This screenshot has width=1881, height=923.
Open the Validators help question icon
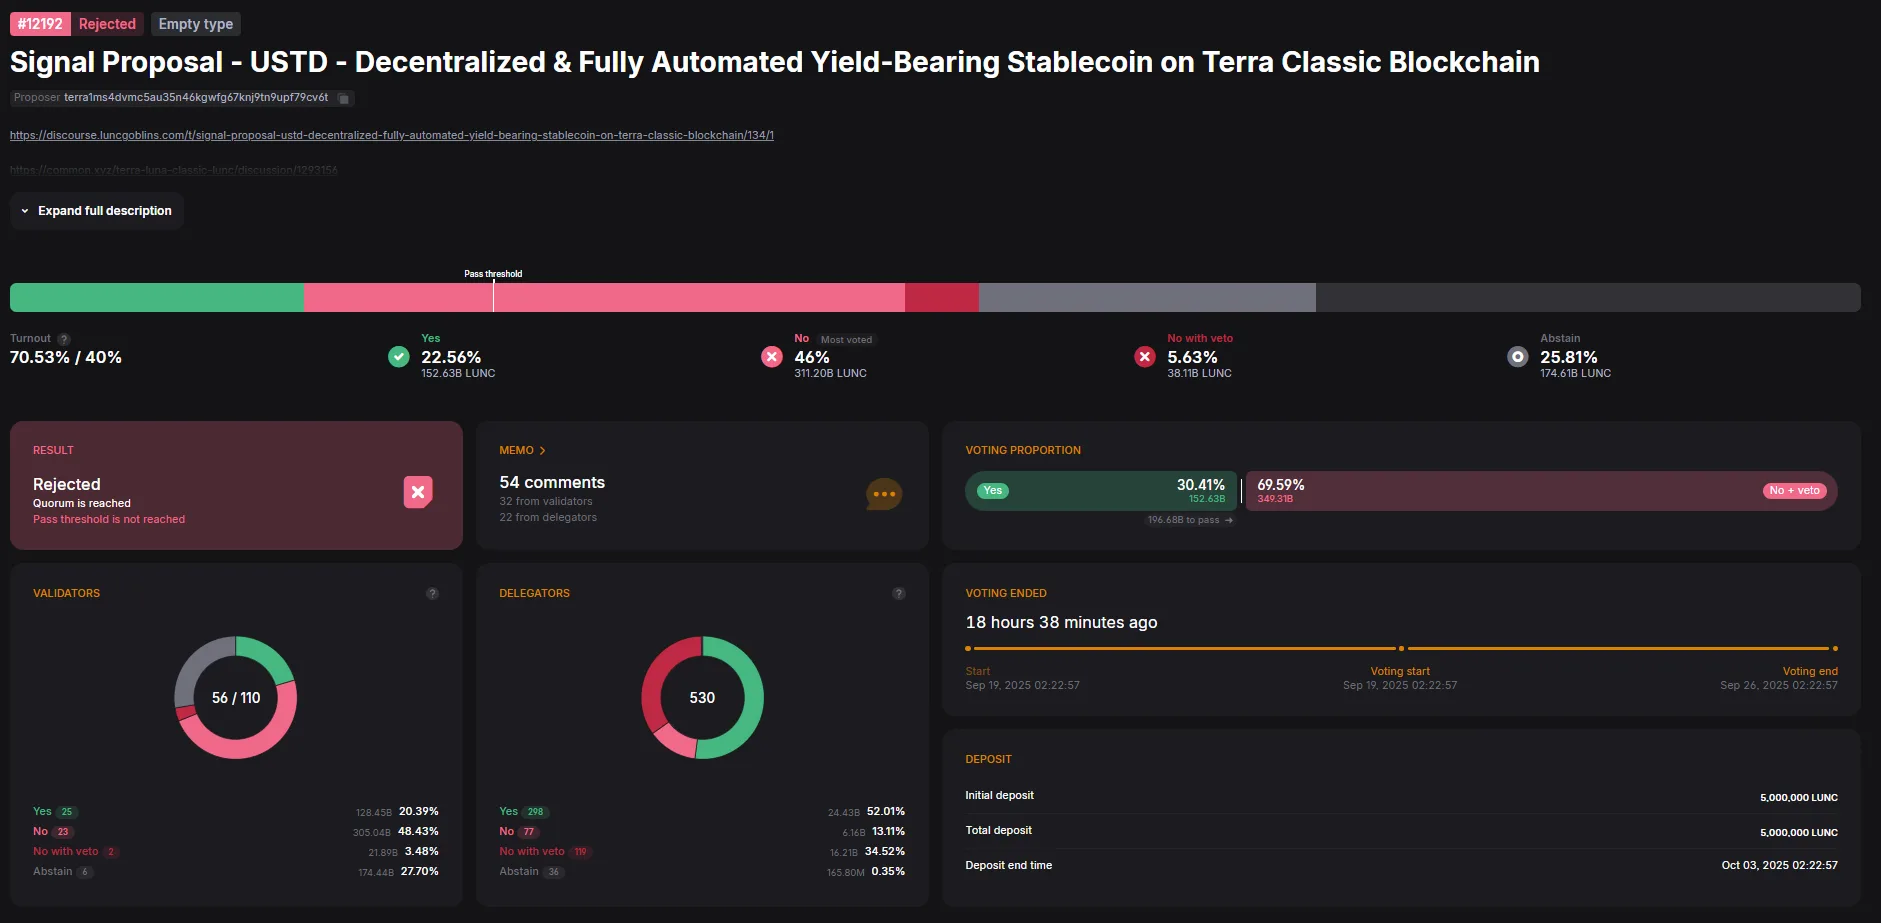click(x=432, y=593)
